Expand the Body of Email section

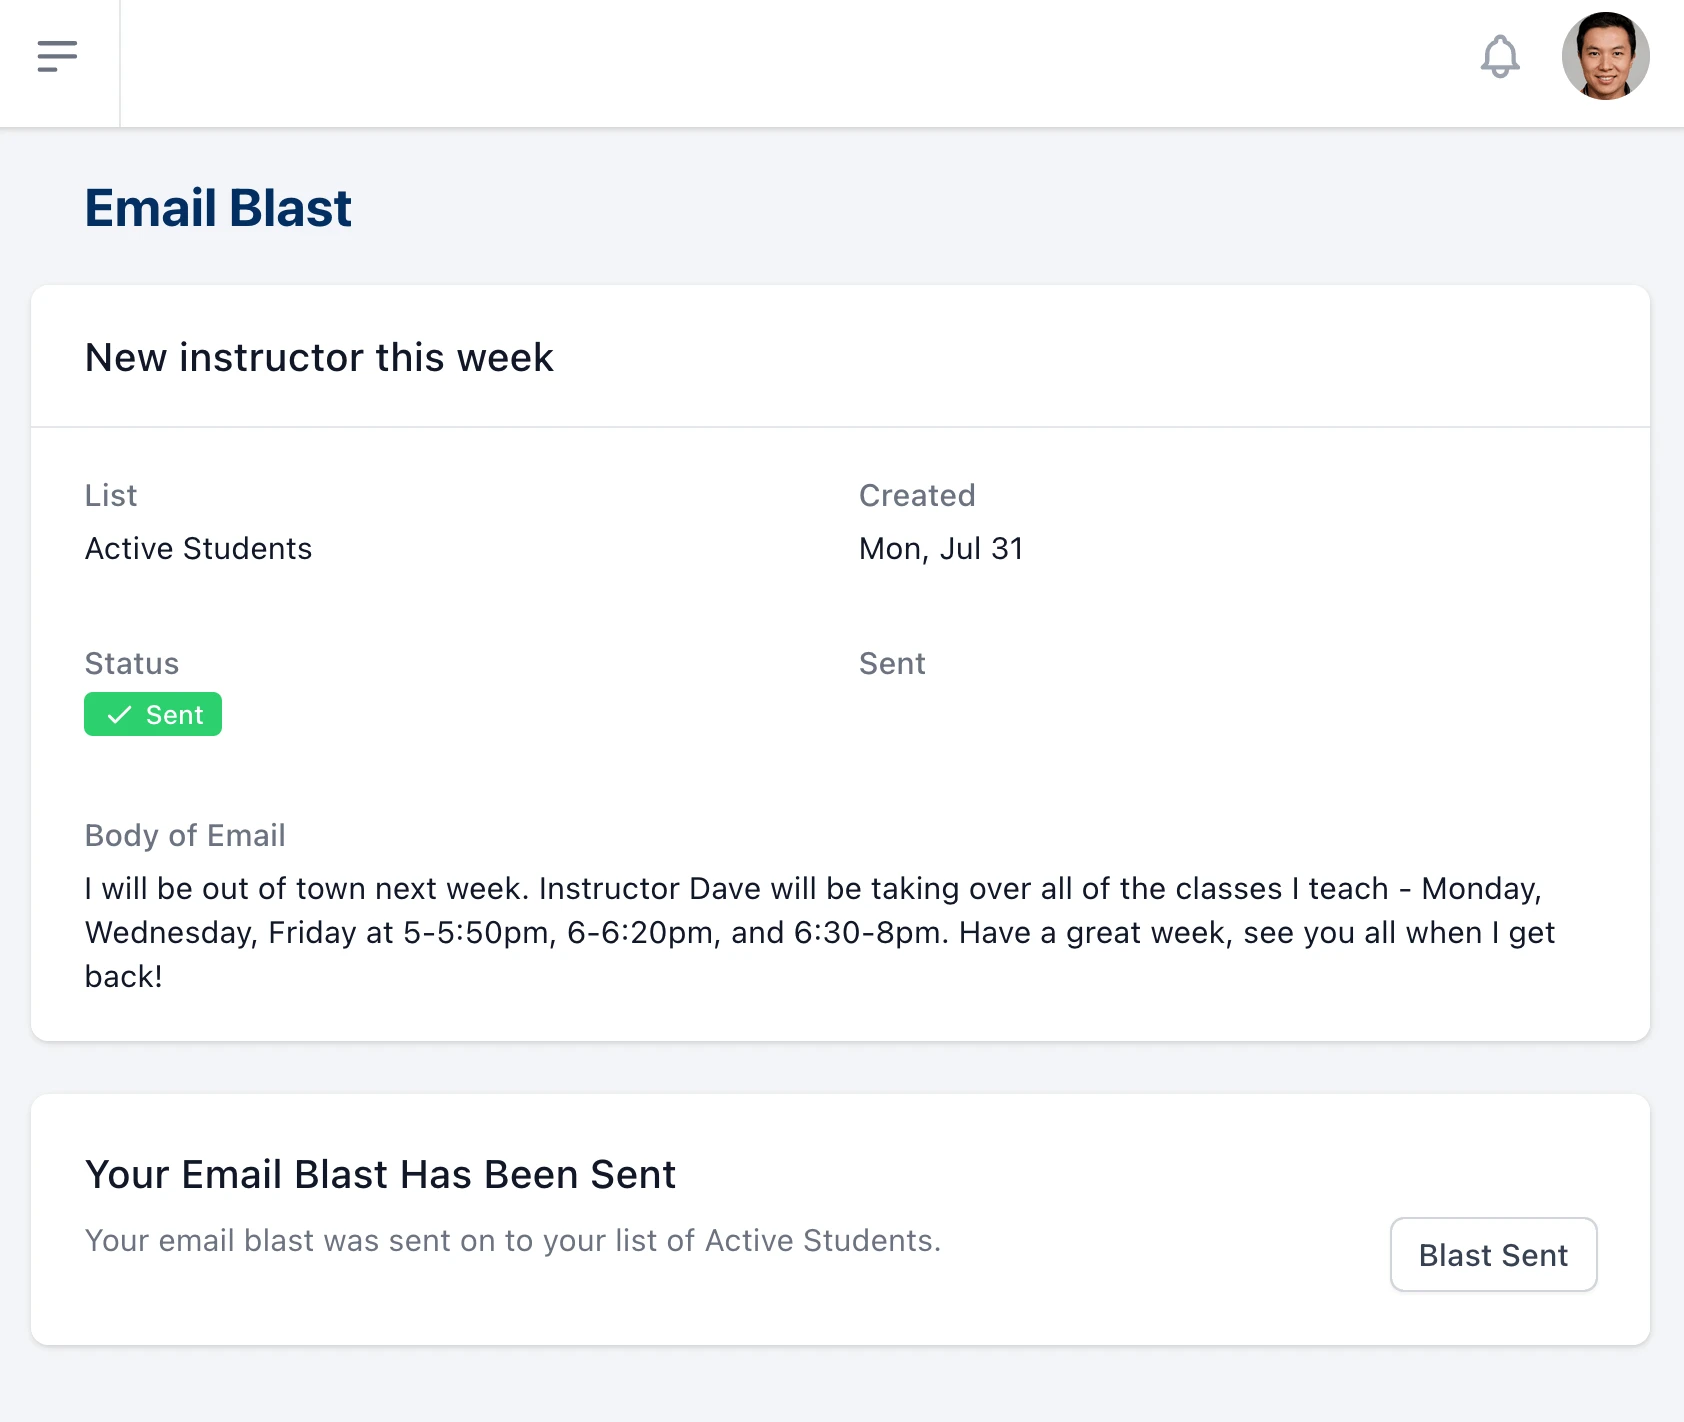tap(184, 835)
